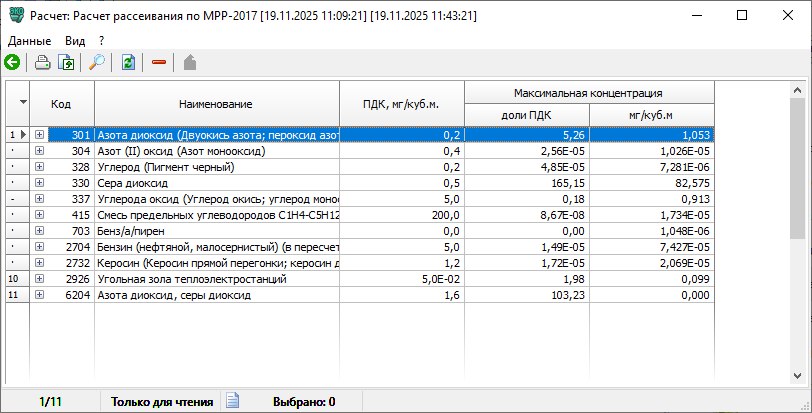Open search with the magnifier icon
The width and height of the screenshot is (812, 413).
[97, 62]
